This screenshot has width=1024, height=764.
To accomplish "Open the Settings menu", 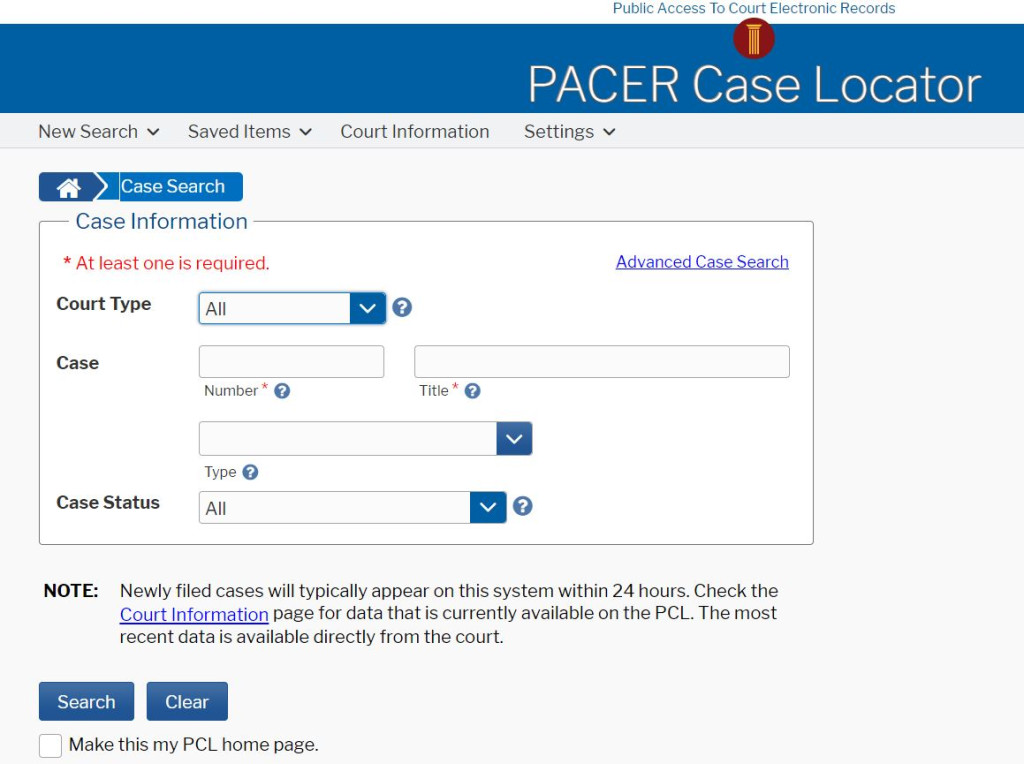I will point(569,132).
